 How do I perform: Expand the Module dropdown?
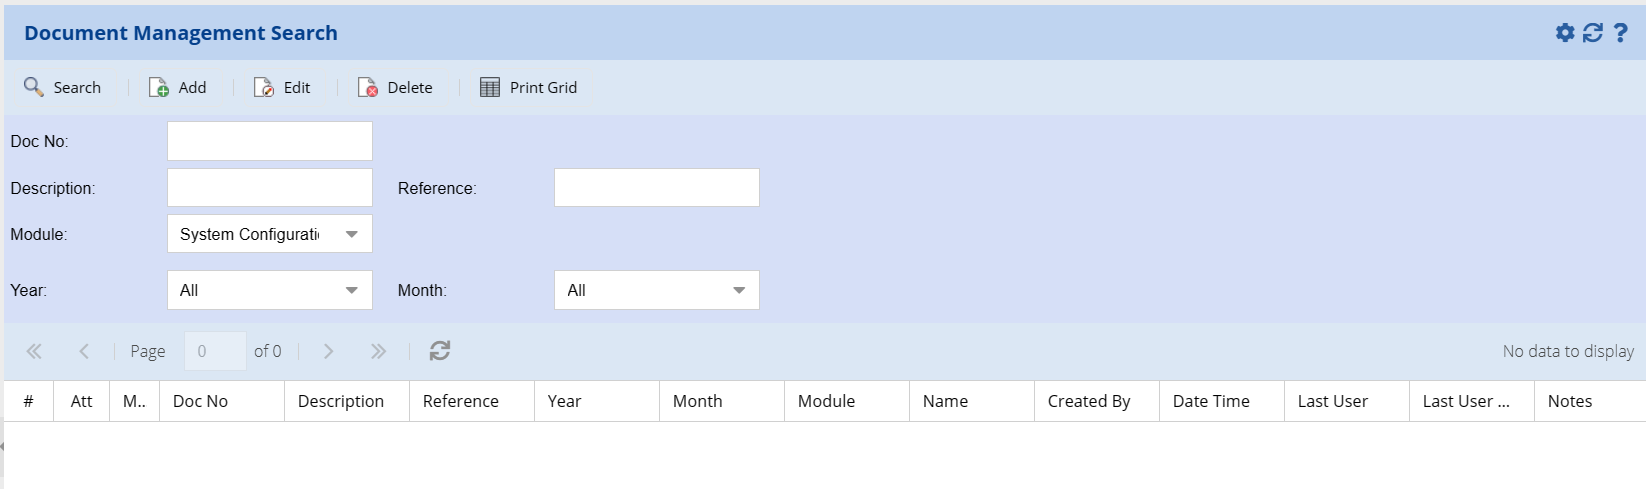351,234
